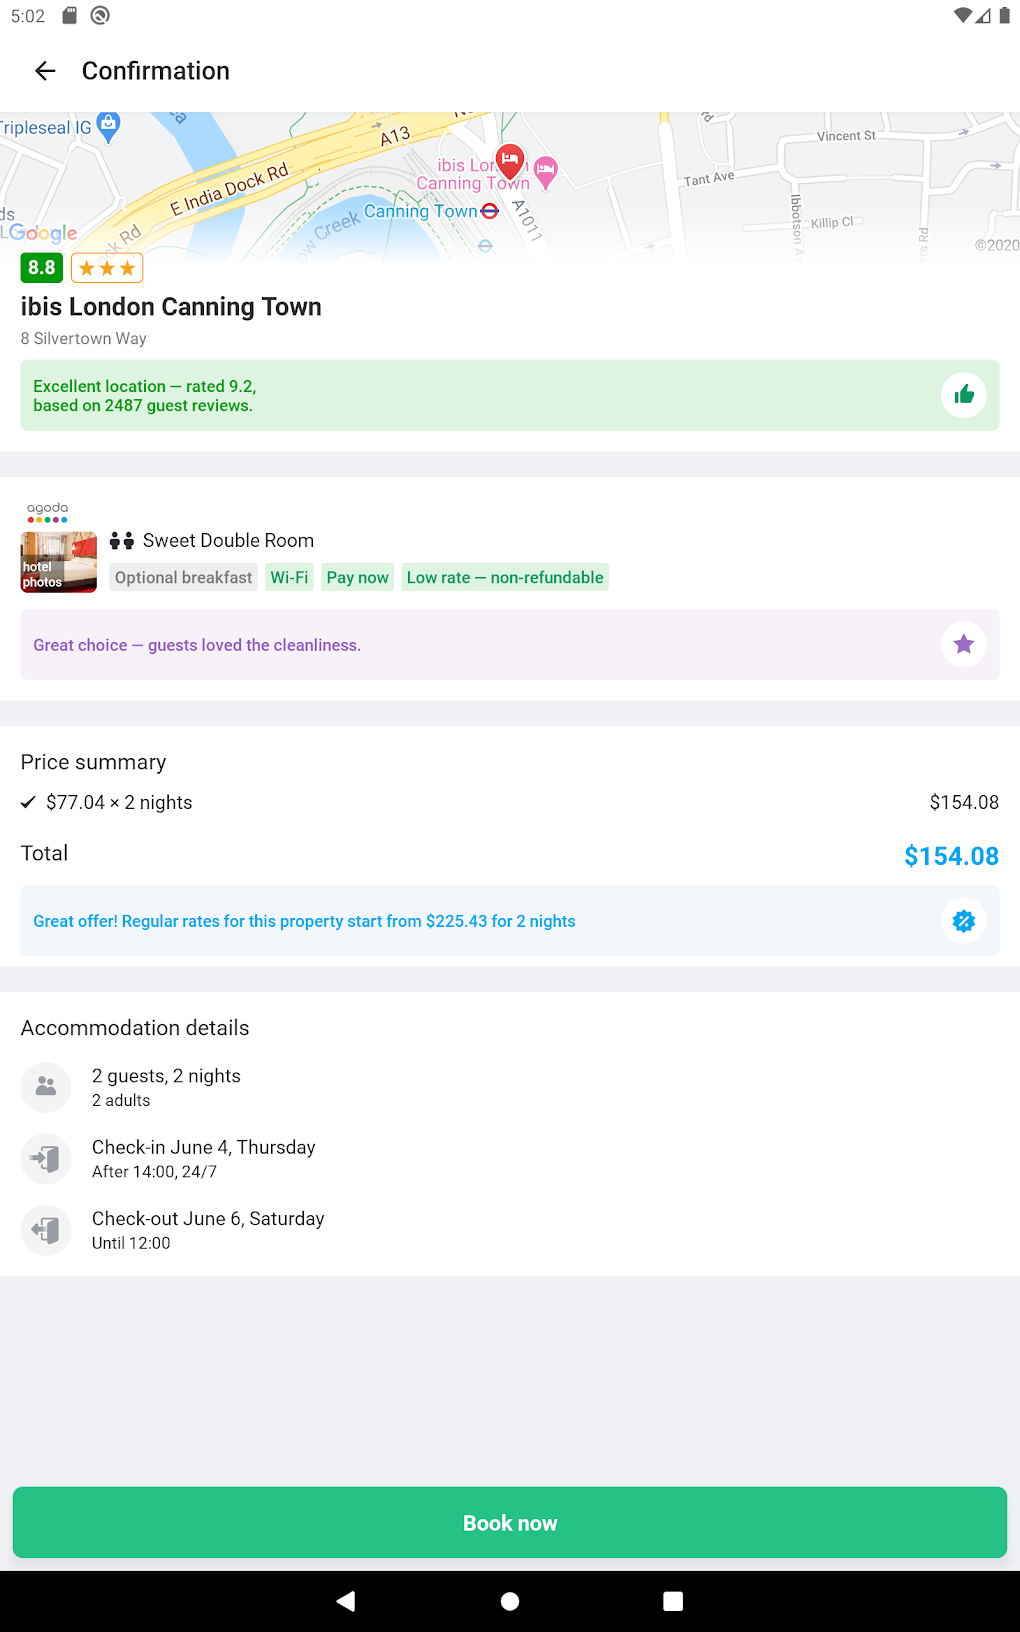Tap the Low rate — non-refundable tag
The width and height of the screenshot is (1020, 1632).
point(505,577)
